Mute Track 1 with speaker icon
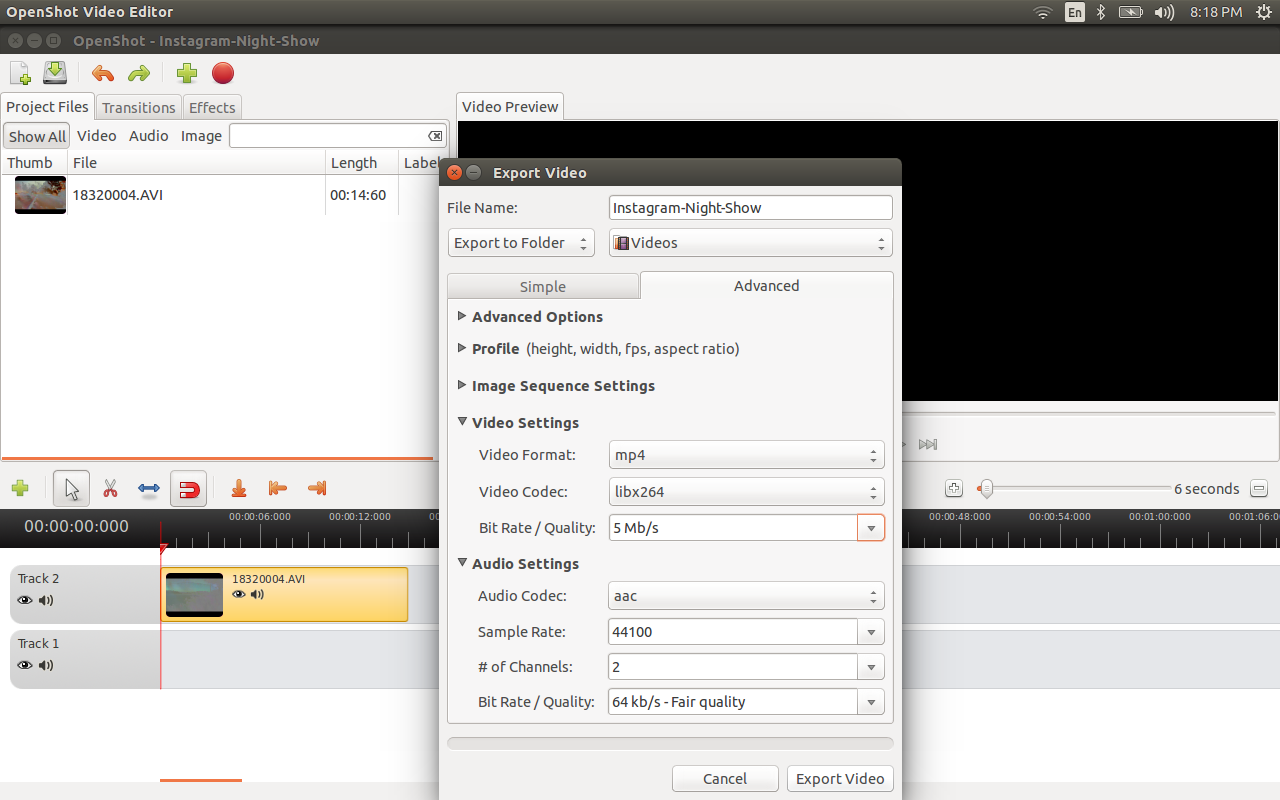This screenshot has width=1280, height=800. (46, 665)
